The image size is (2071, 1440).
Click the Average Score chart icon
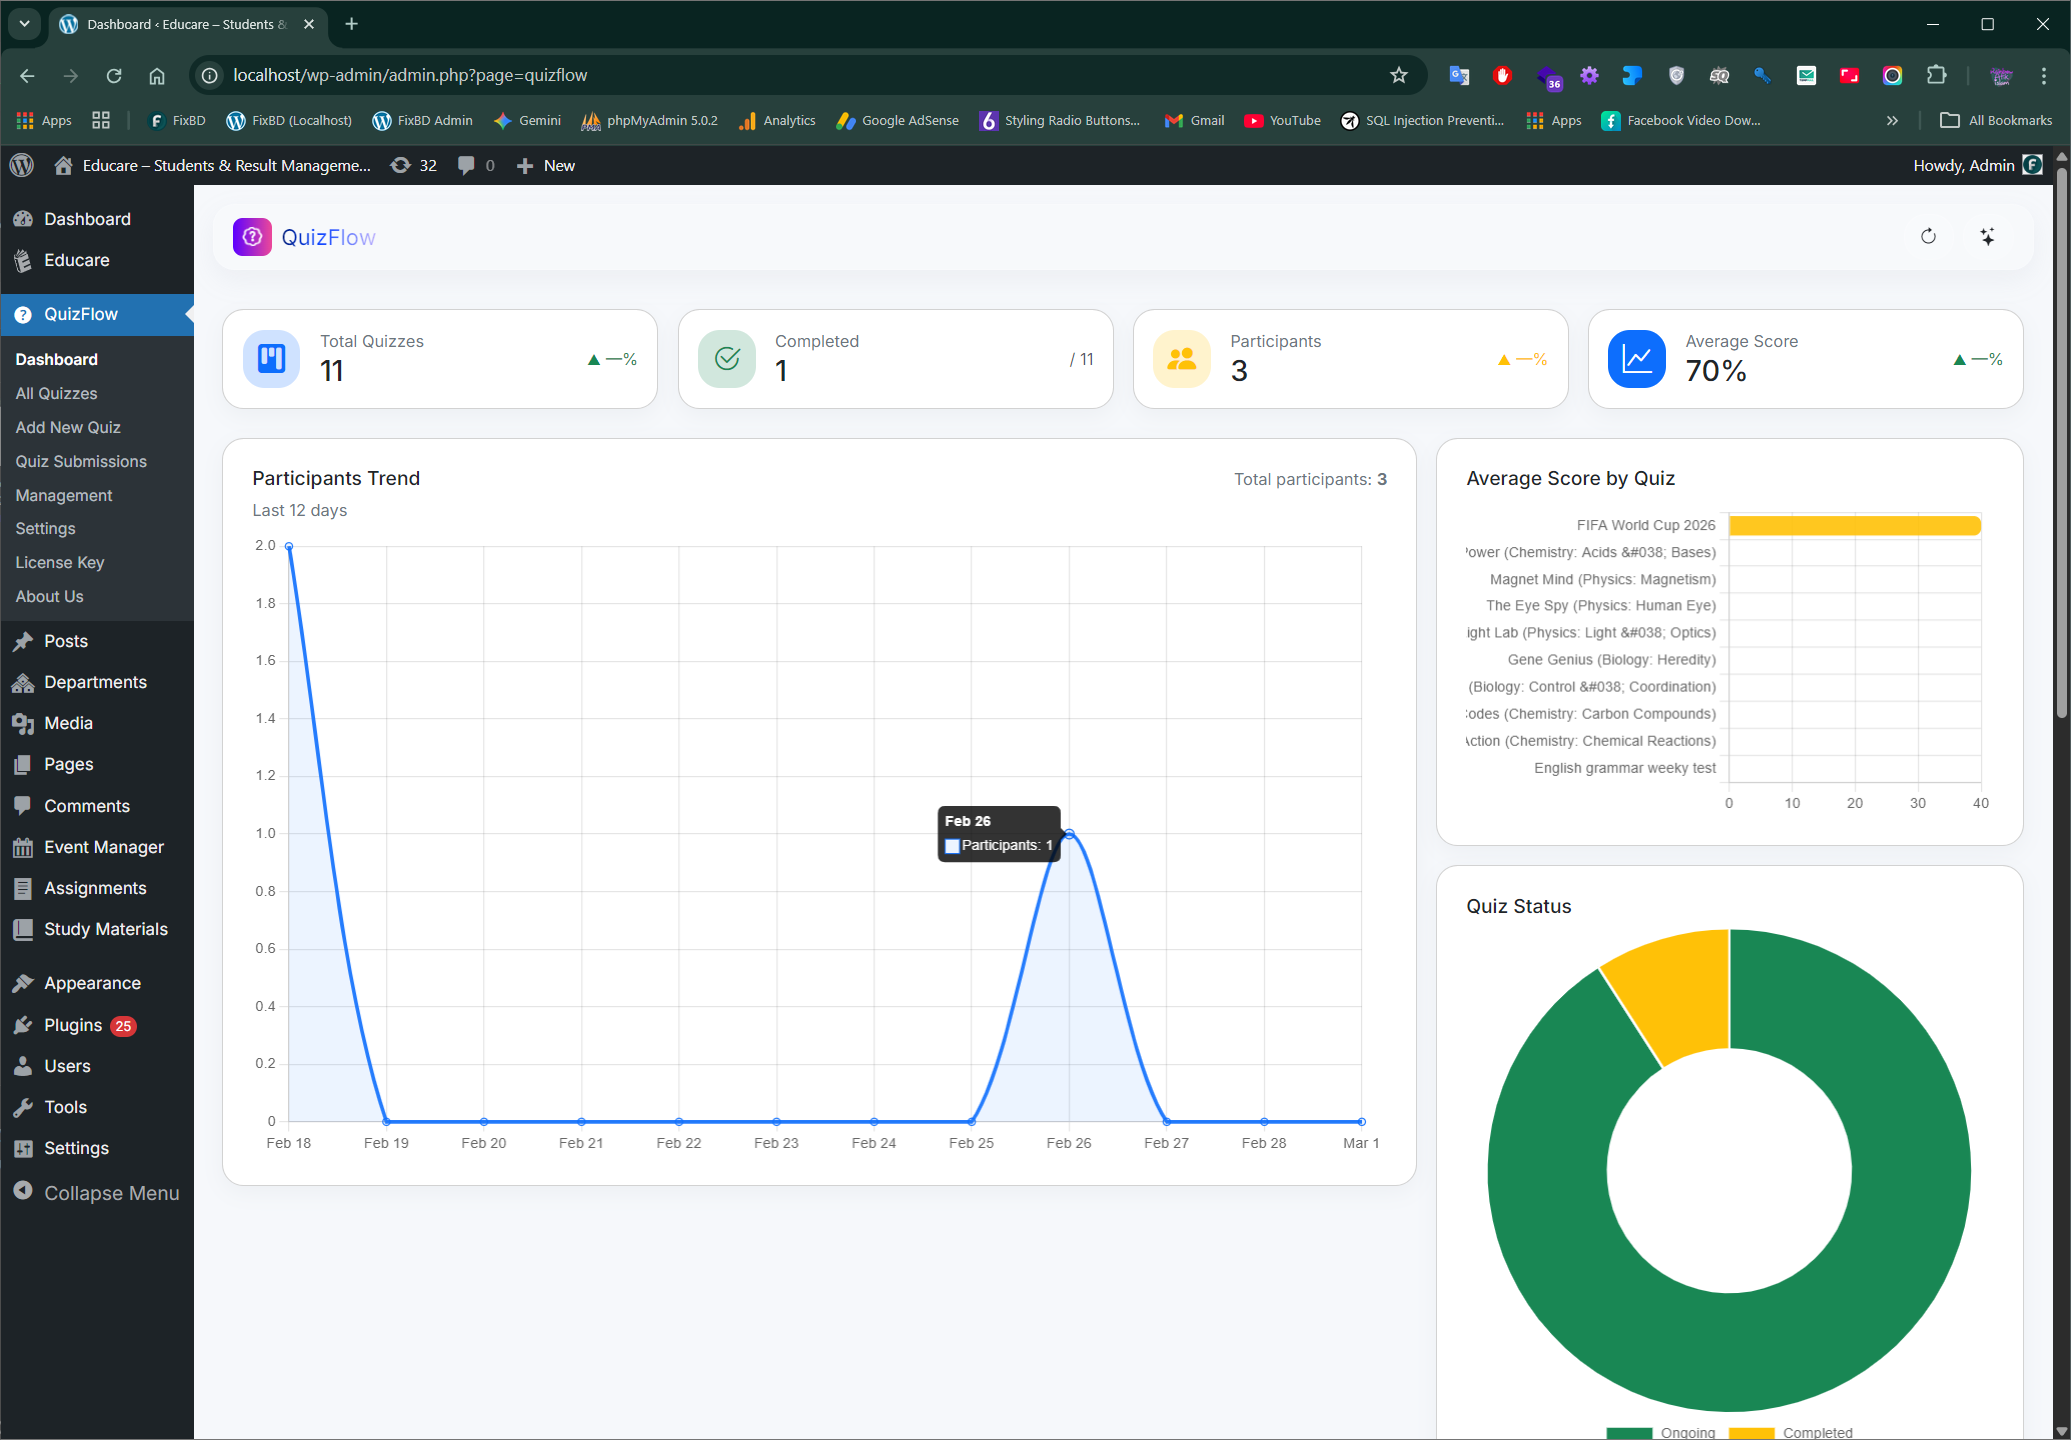(1637, 359)
